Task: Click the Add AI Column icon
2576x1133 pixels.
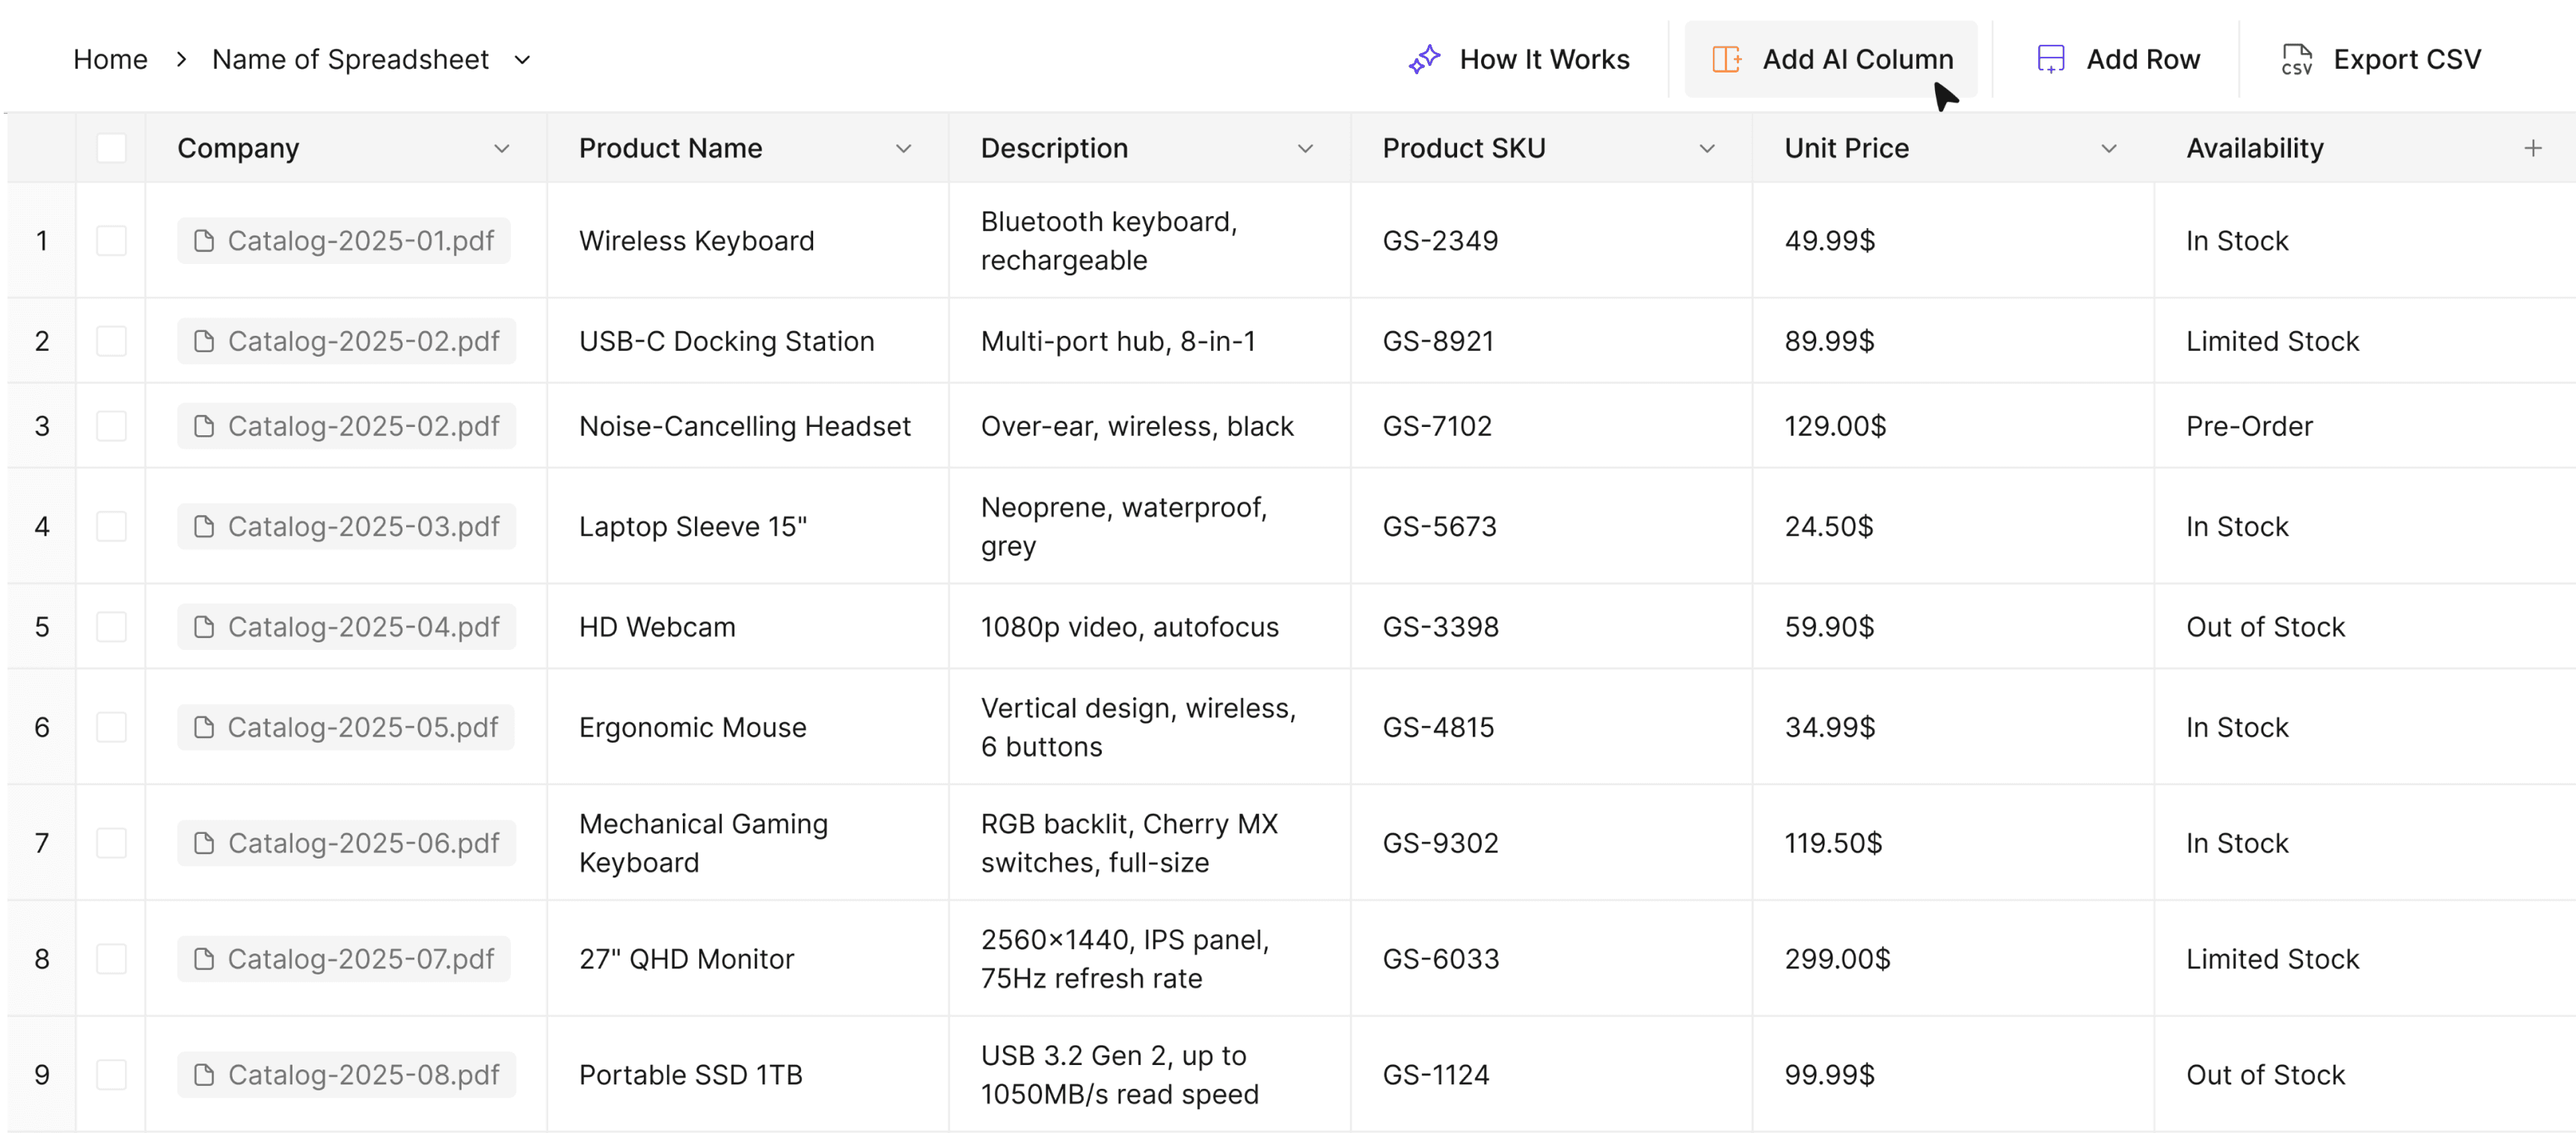Action: coord(1727,60)
